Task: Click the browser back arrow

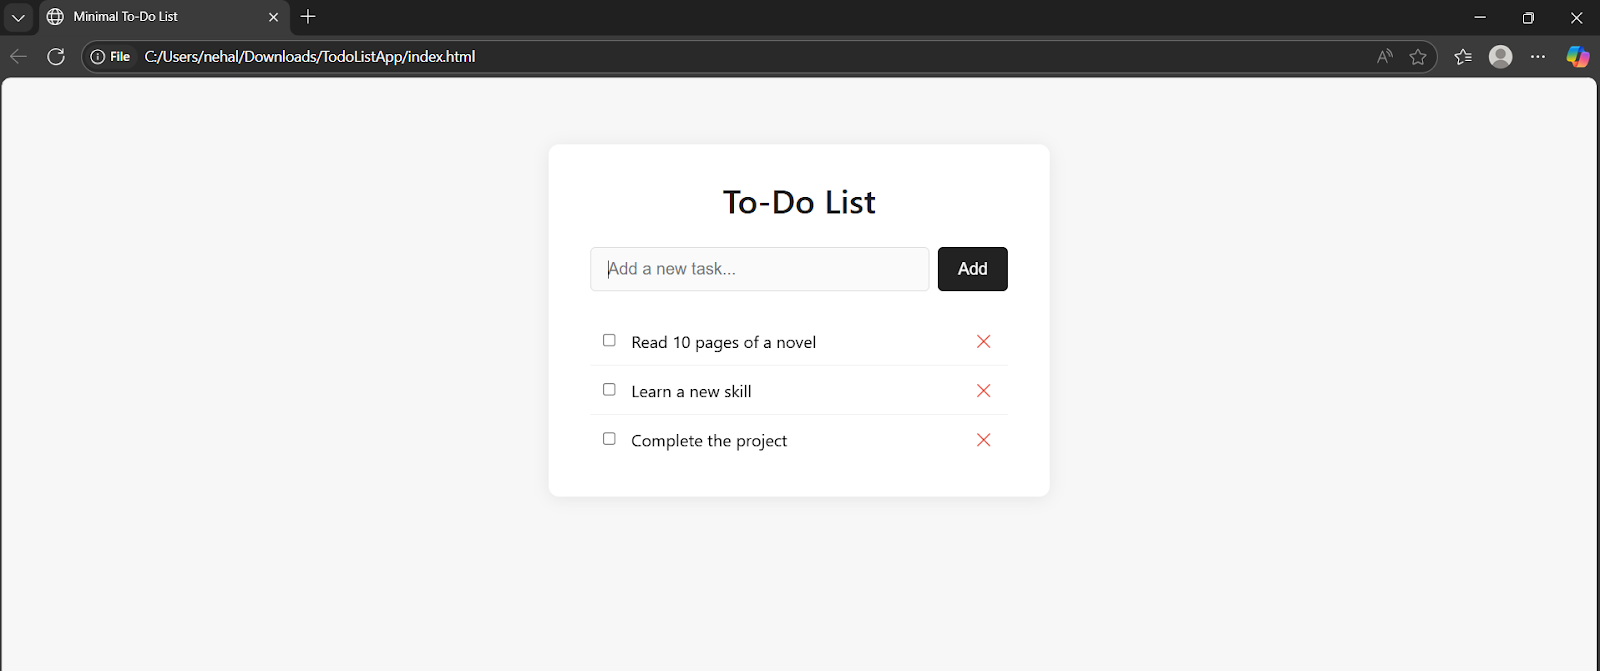Action: click(x=18, y=57)
